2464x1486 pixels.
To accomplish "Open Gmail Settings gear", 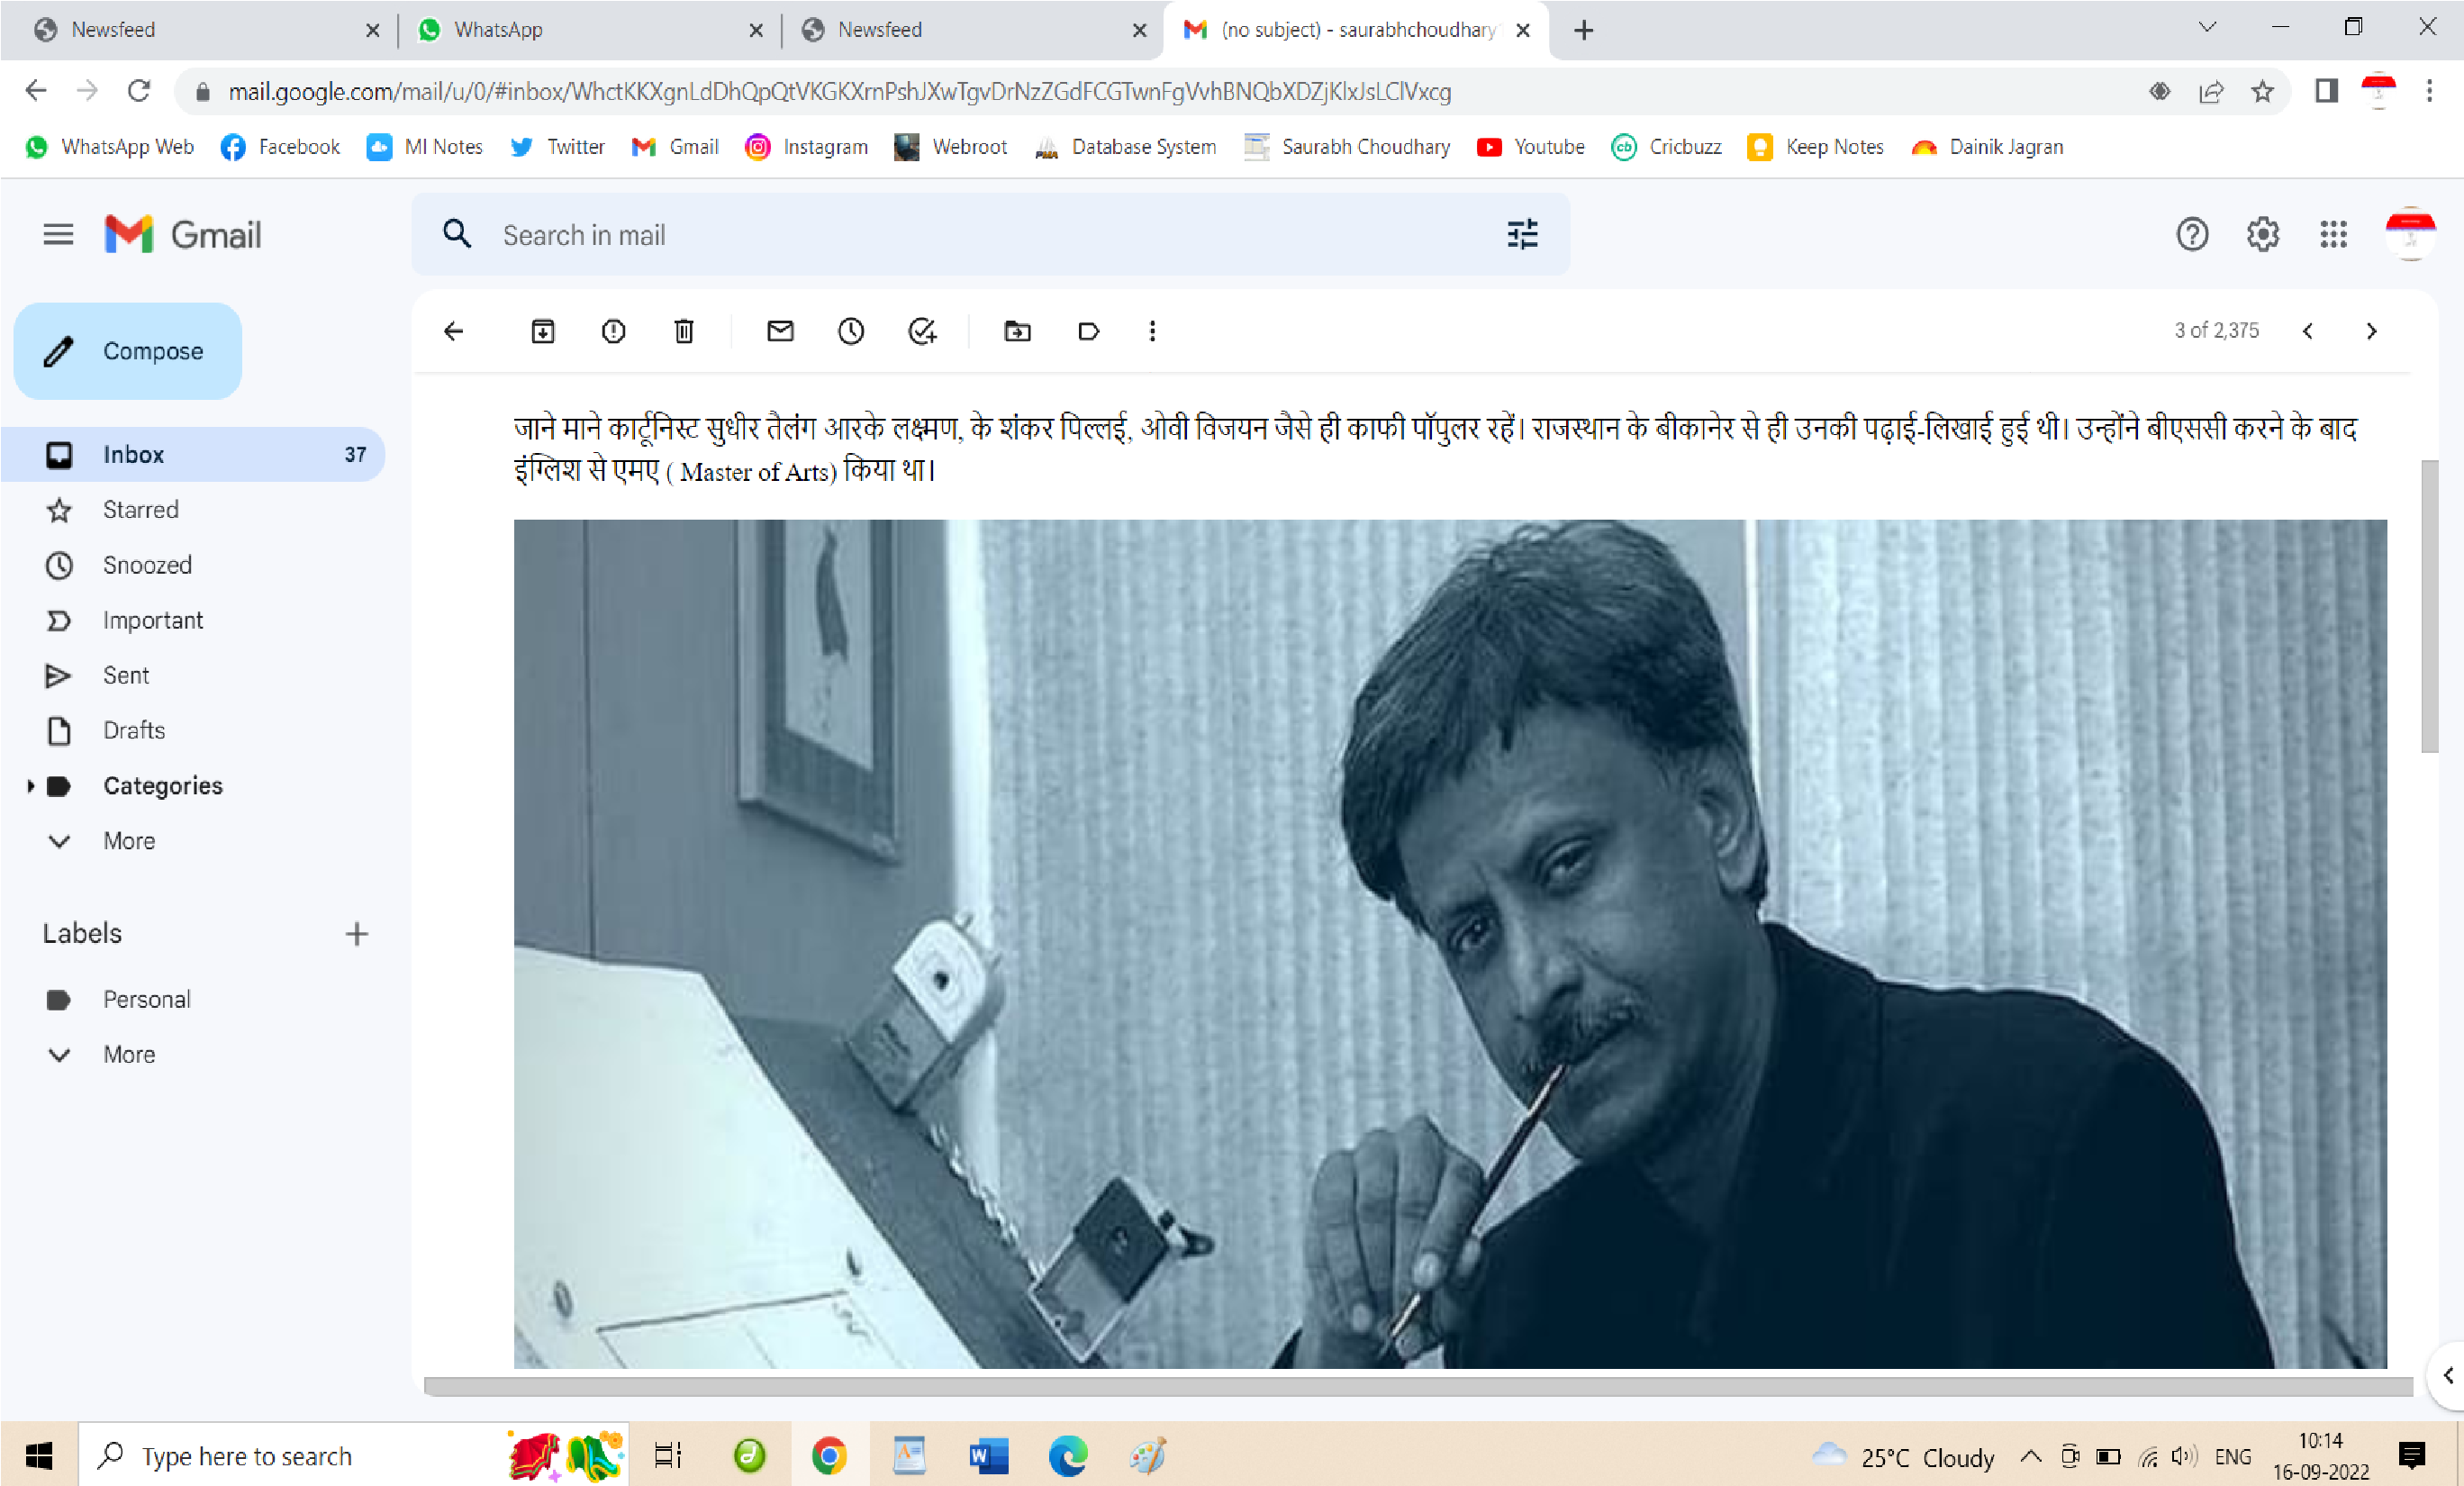I will pos(2263,234).
